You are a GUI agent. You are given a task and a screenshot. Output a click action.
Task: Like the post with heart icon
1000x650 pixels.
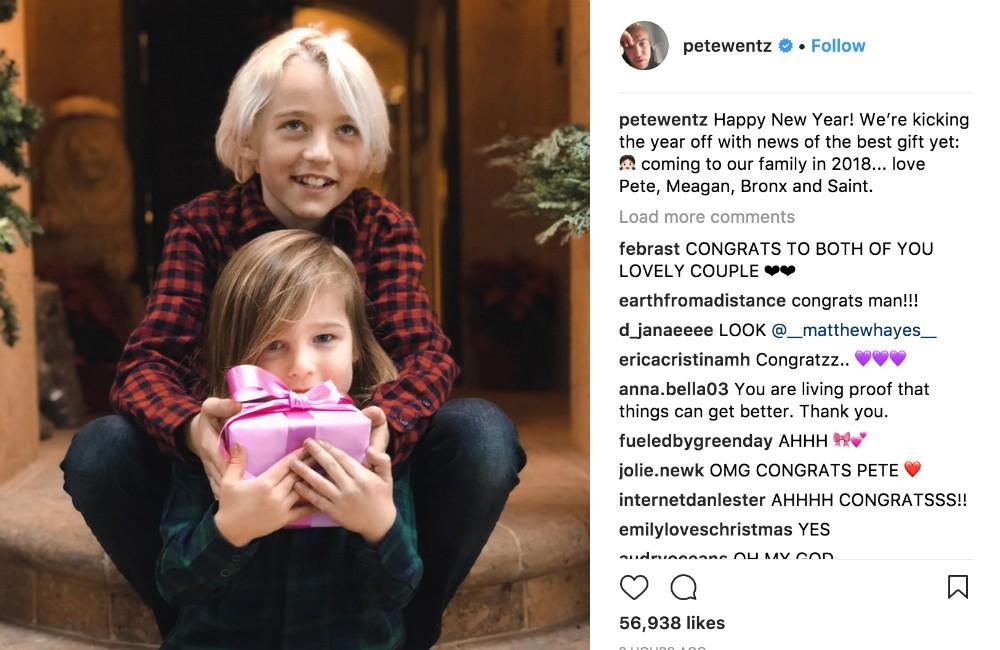pyautogui.click(x=633, y=587)
